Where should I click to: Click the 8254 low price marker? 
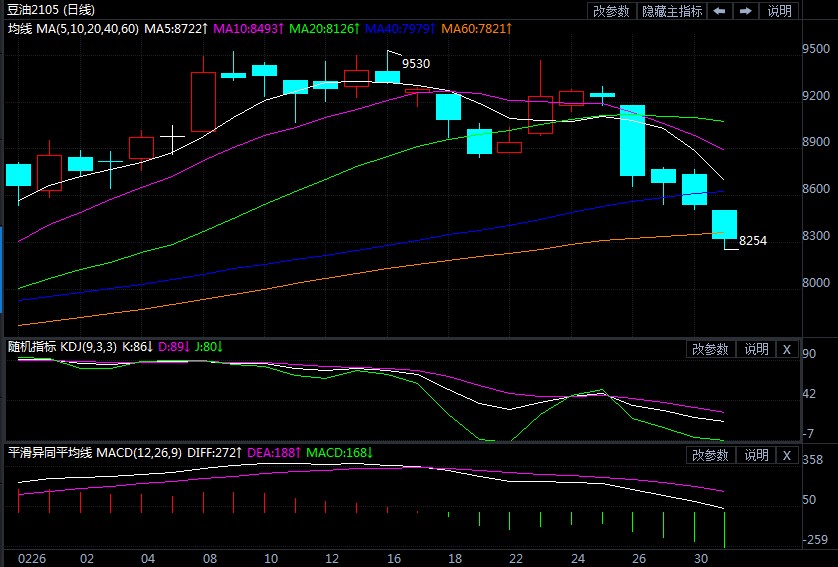(752, 242)
